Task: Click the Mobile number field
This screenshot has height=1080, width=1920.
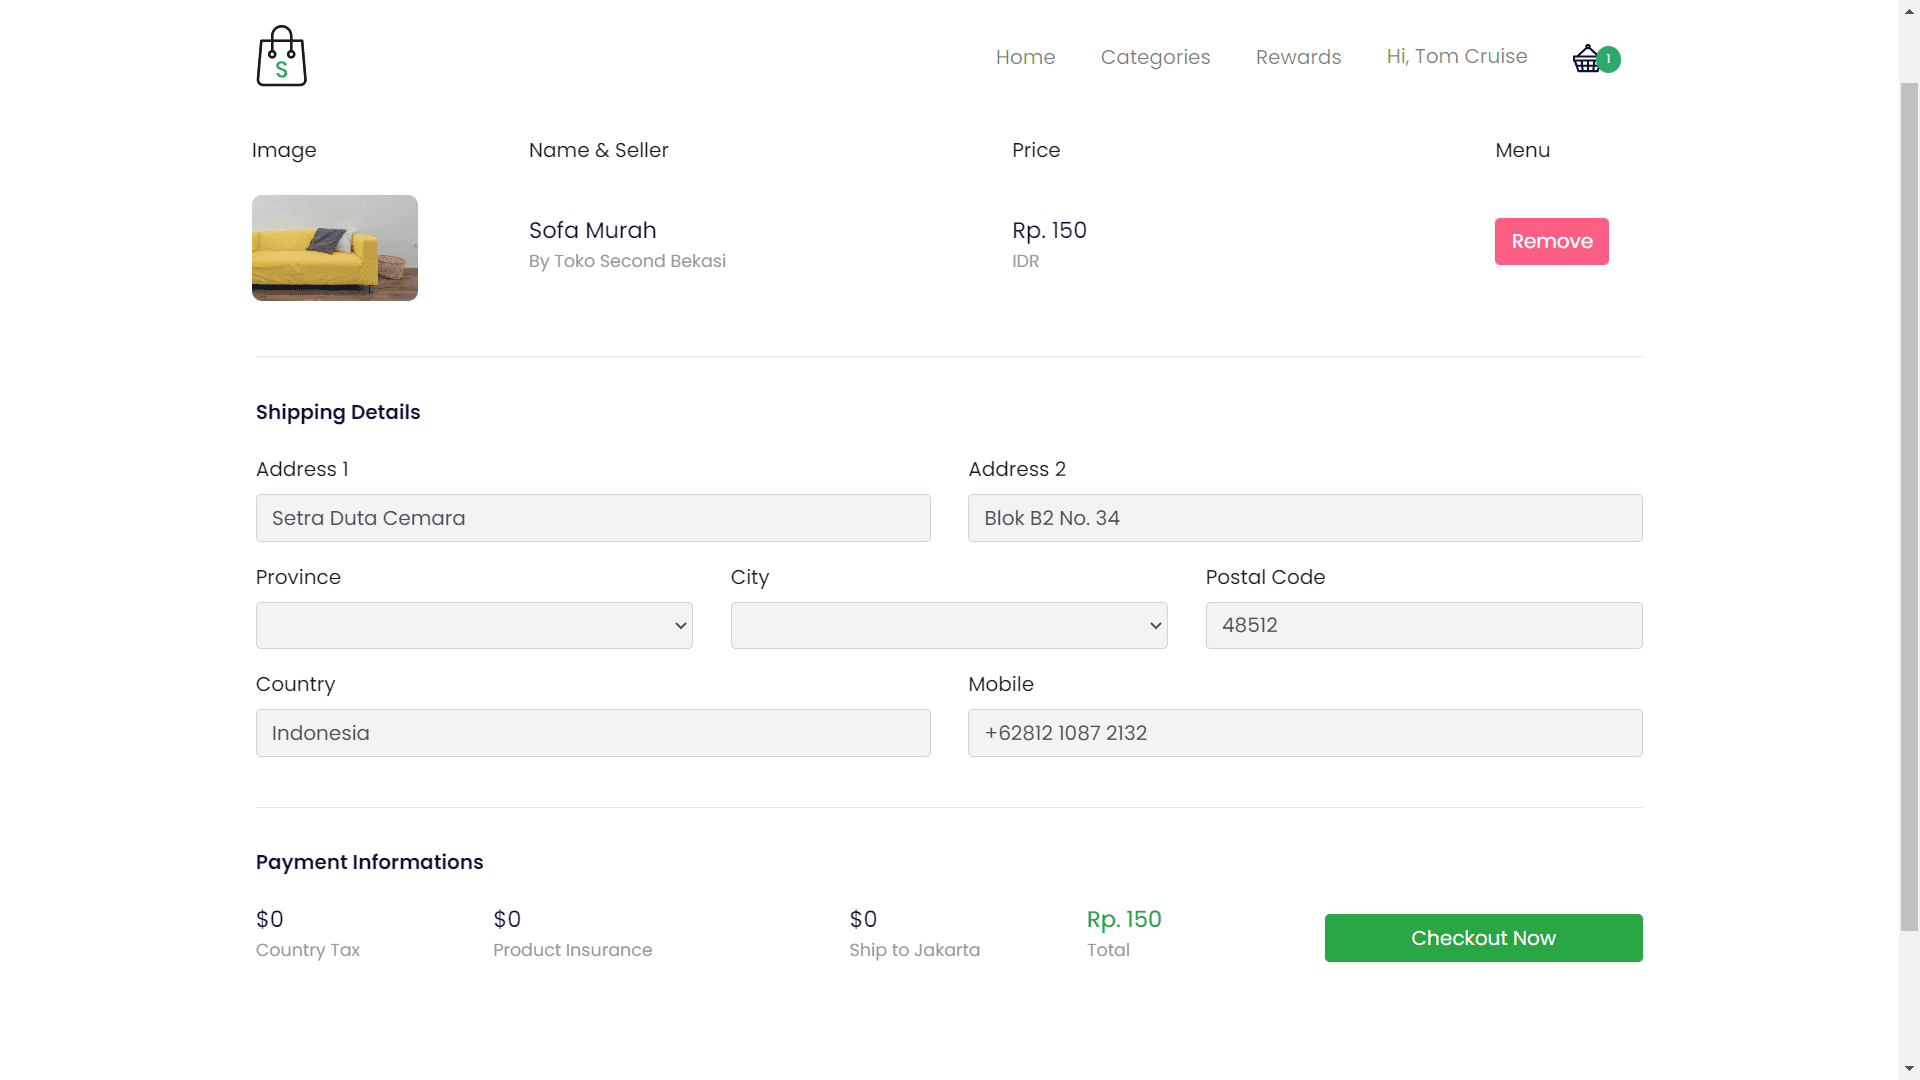Action: click(1304, 733)
